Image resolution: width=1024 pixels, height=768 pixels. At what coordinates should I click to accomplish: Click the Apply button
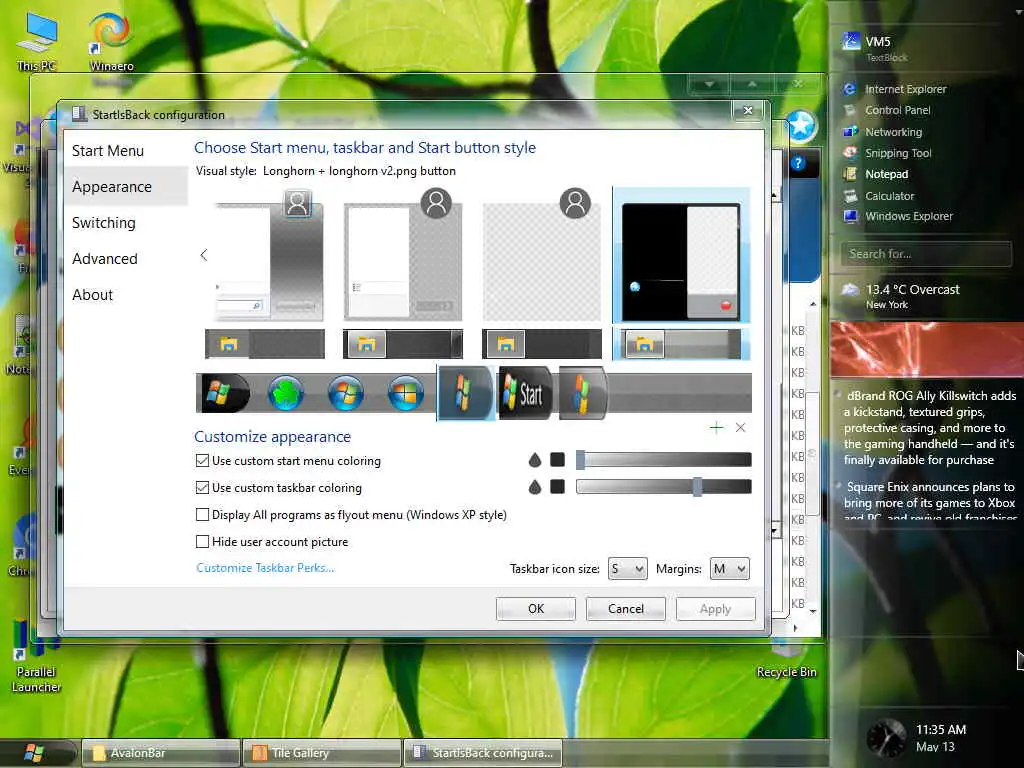pyautogui.click(x=715, y=609)
